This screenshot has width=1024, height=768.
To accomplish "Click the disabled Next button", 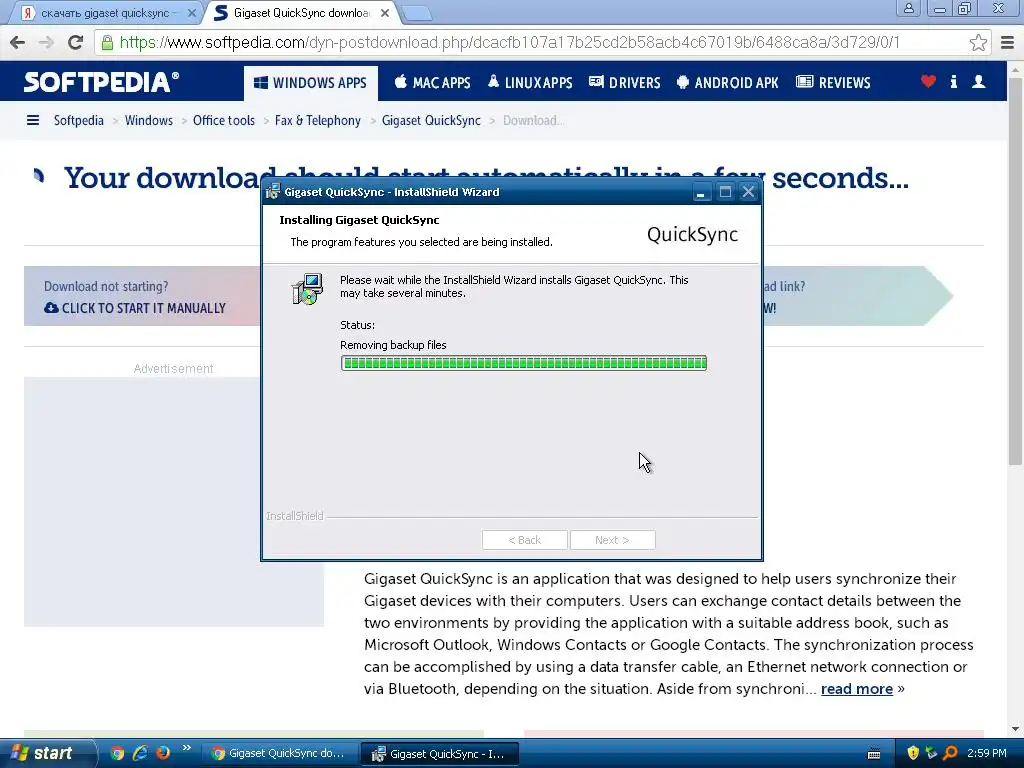I will click(613, 540).
